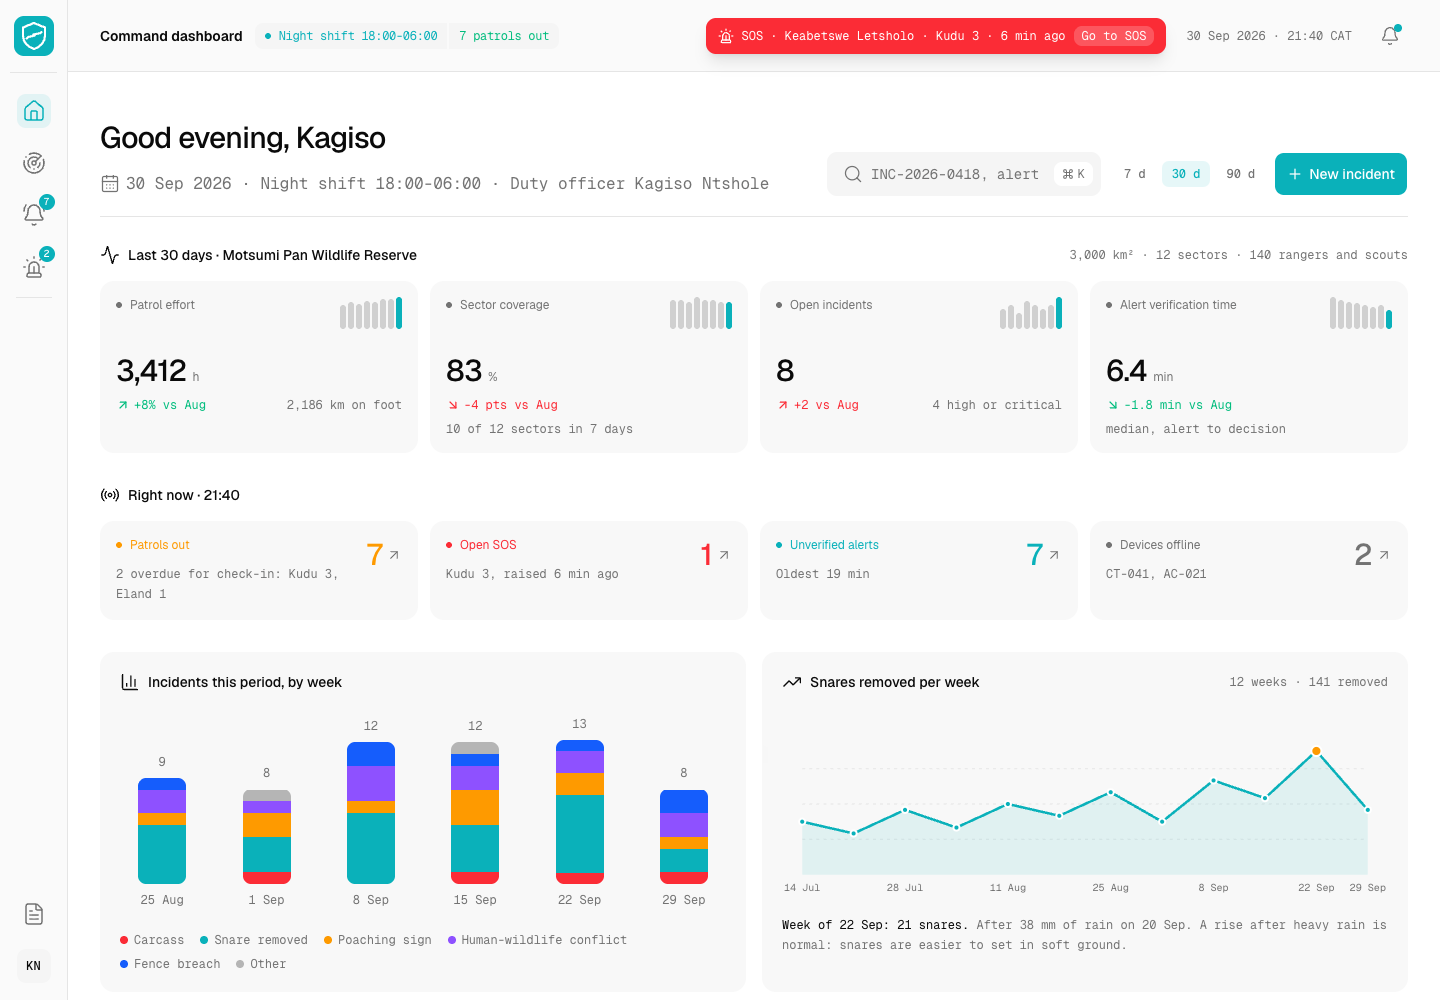1440x1000 pixels.
Task: Click the 25 Aug incidents bar
Action: coord(162,831)
